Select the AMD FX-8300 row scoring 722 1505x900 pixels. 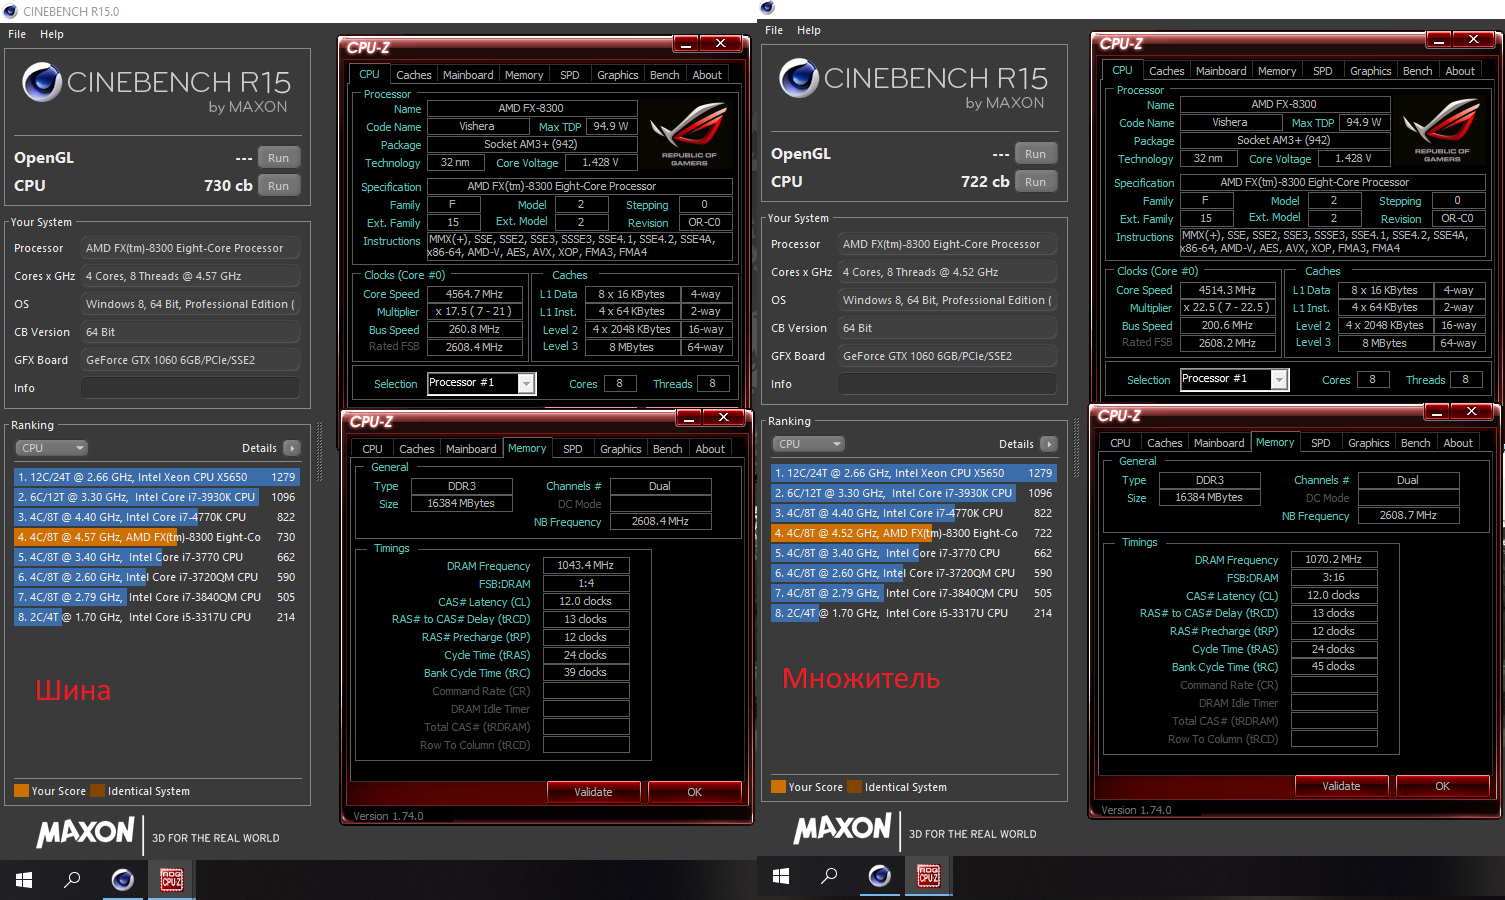913,533
